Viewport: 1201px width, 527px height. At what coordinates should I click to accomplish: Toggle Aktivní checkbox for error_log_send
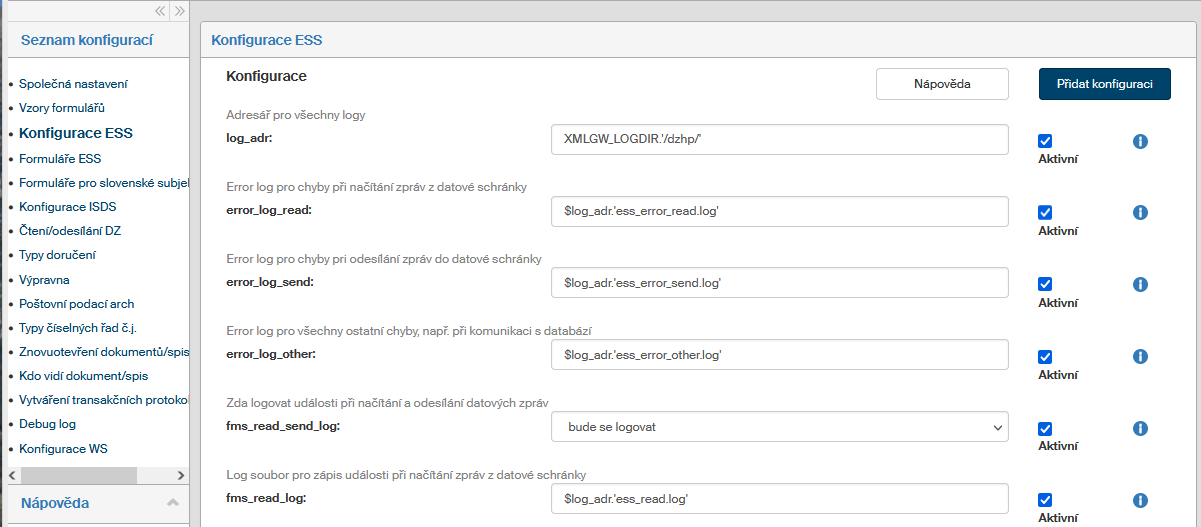(x=1045, y=285)
